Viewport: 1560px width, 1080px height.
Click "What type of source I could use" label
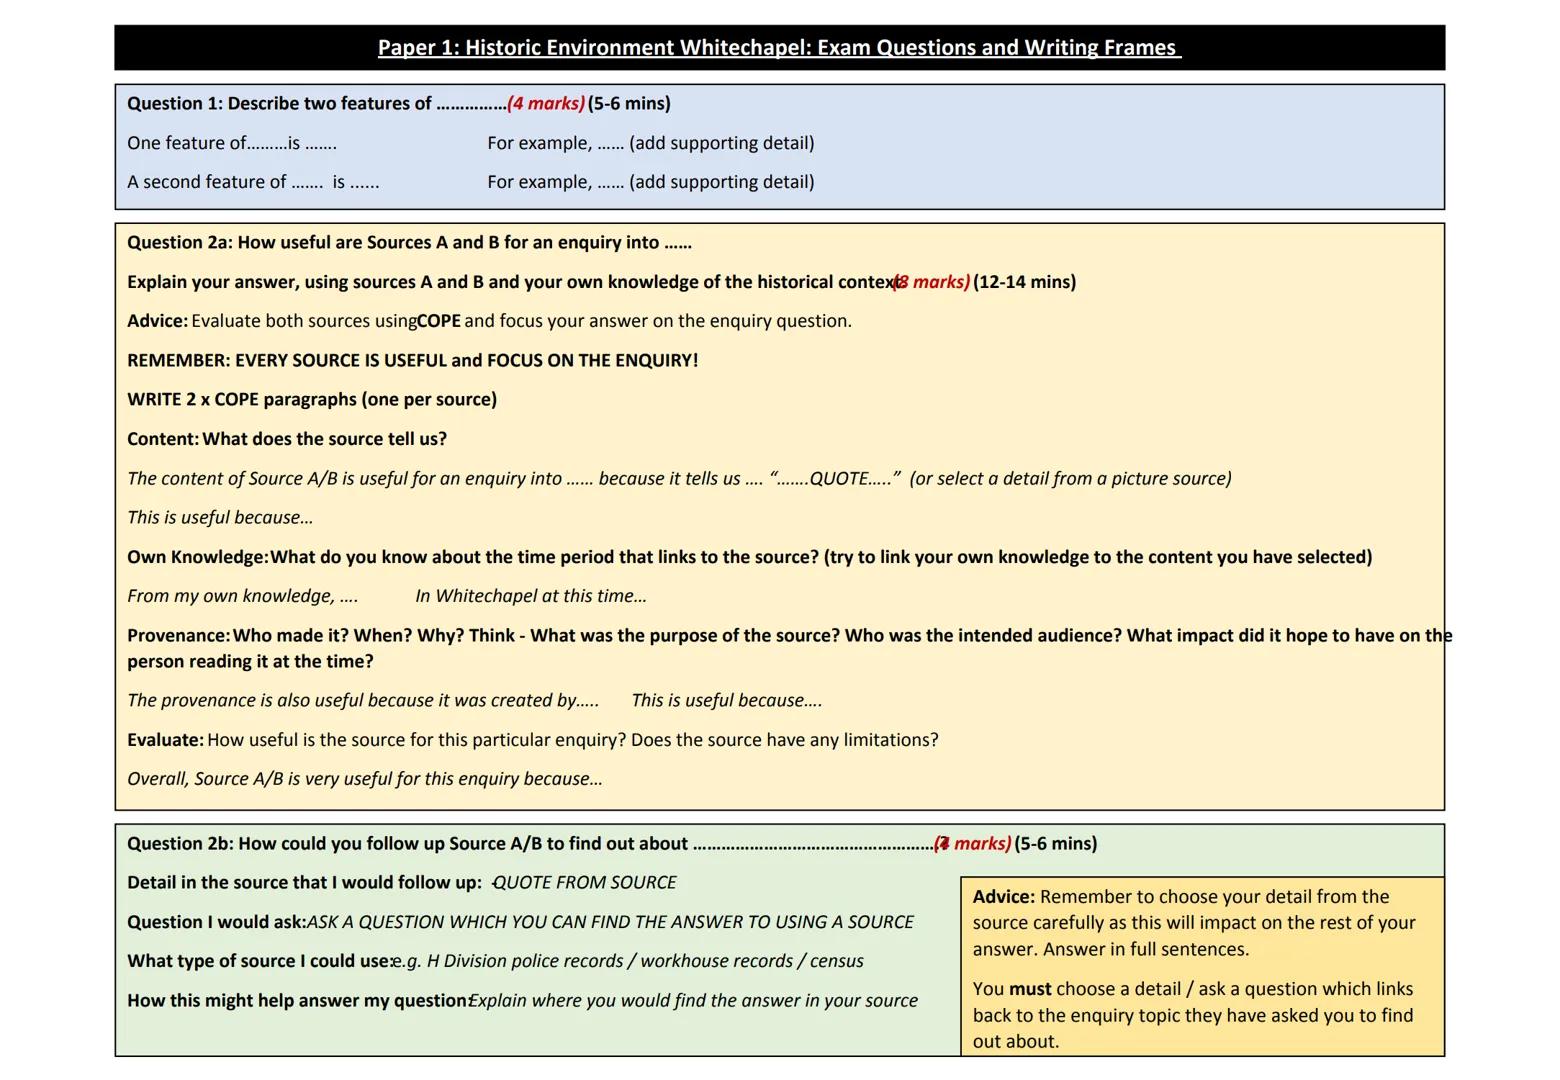tap(259, 961)
